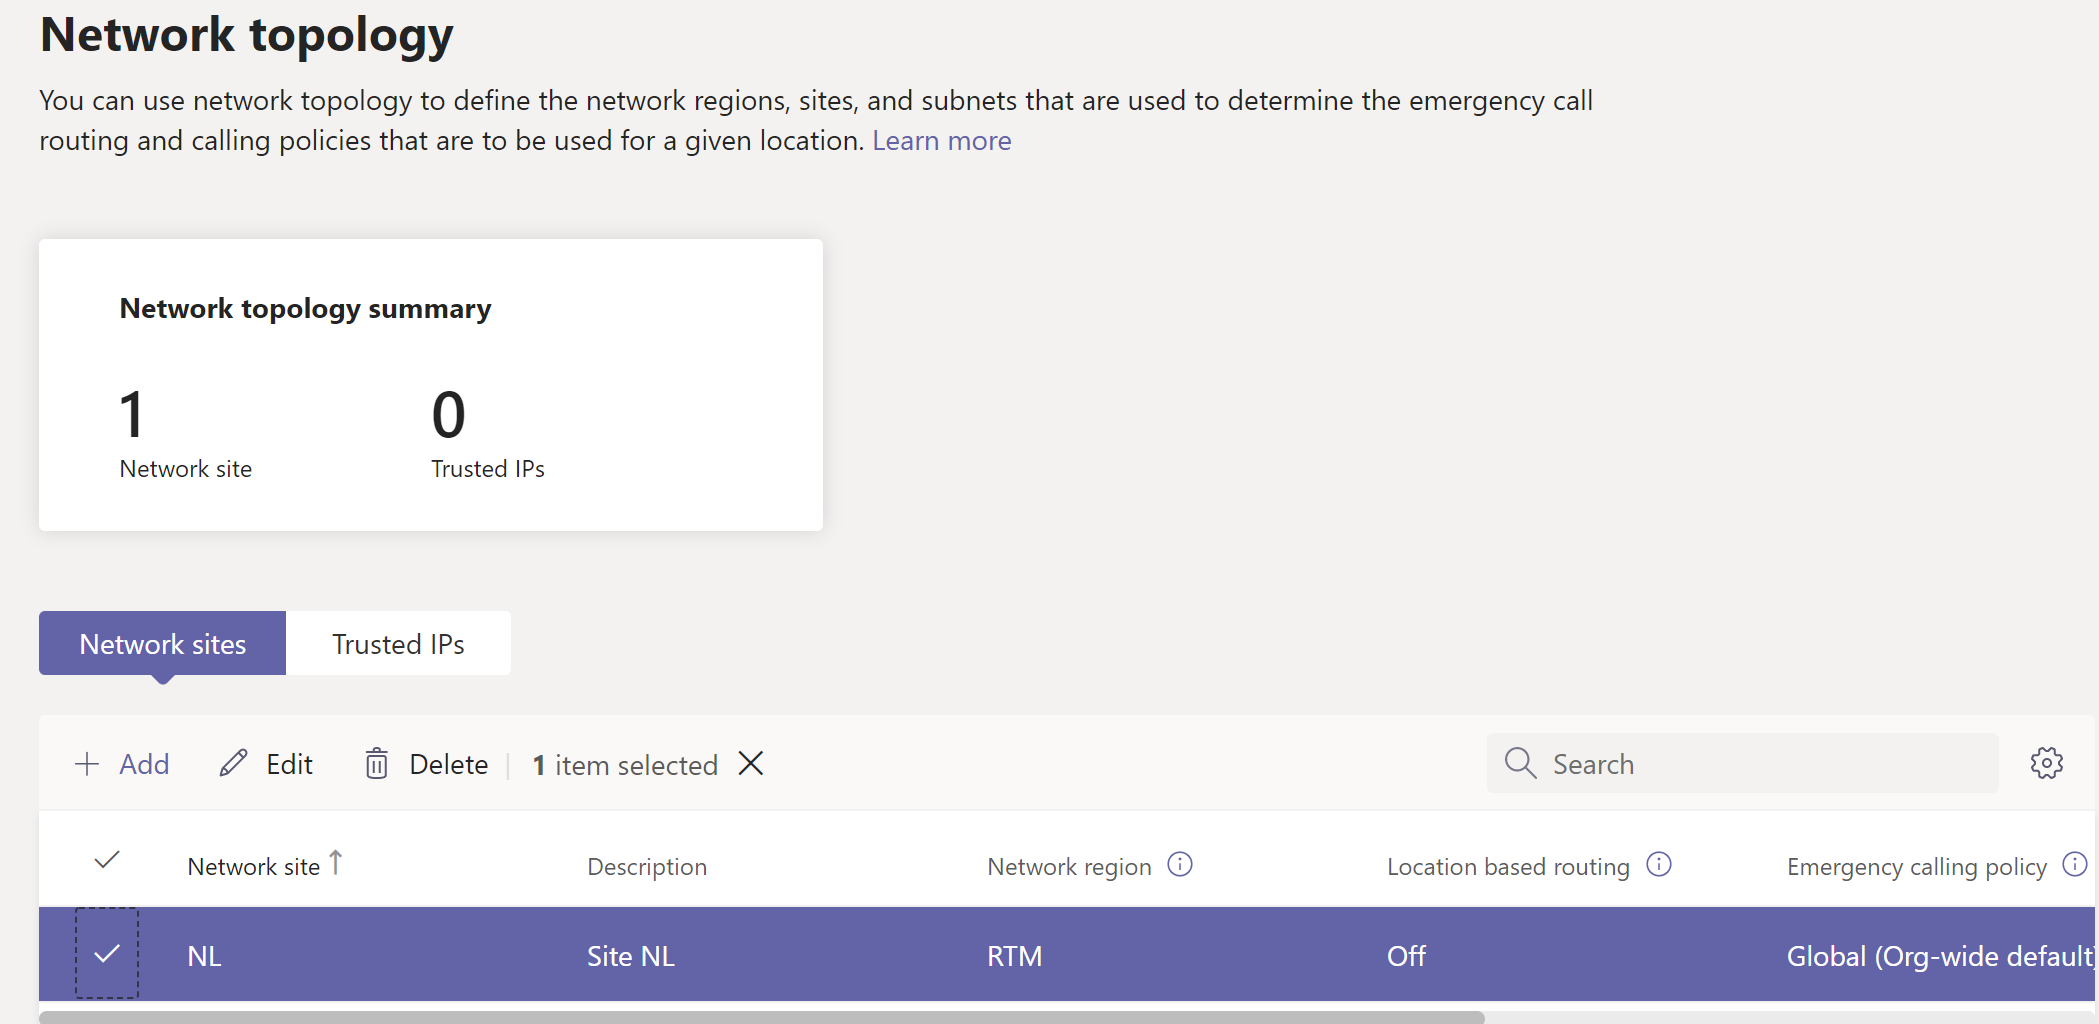Screen dimensions: 2099x1024
Task: Click the Delete button label
Action: [449, 765]
